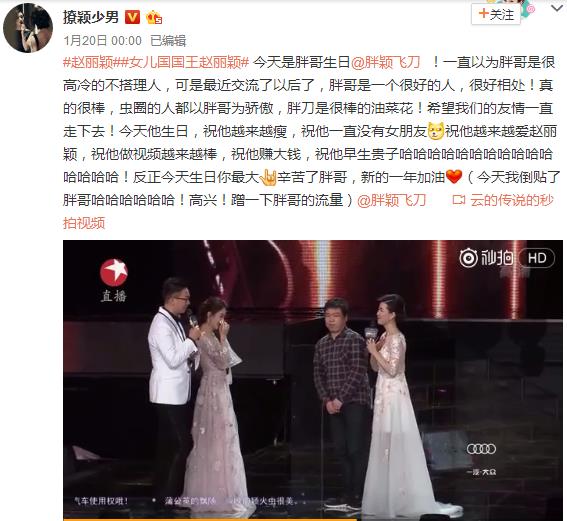567x521 pixels.
Task: Click the 撩颖少男 username link
Action: (90, 17)
